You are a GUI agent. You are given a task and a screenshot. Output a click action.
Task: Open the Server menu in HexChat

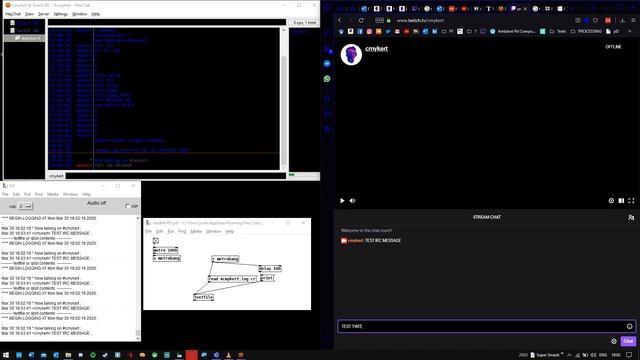pos(43,14)
